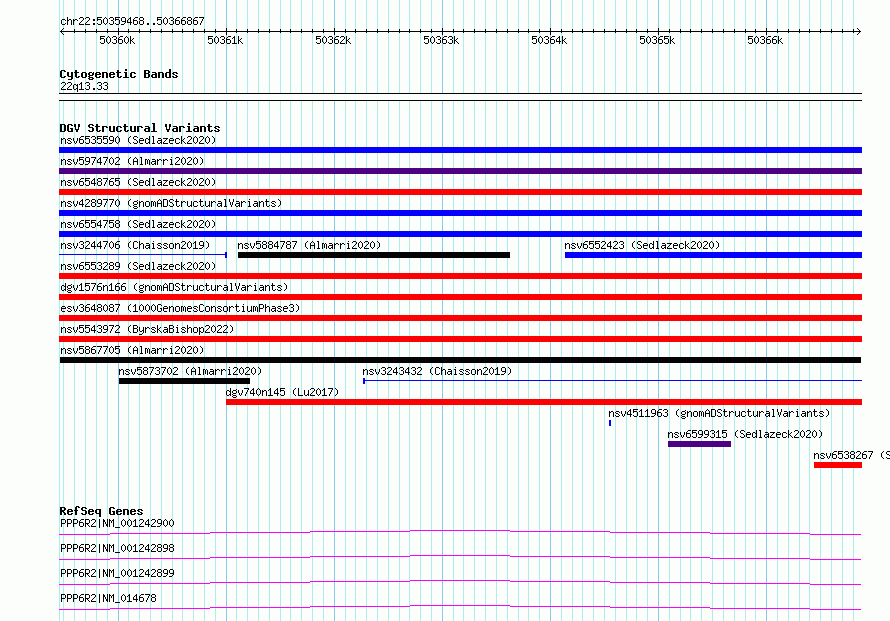Click the Cytogenetic Bands track title
This screenshot has height=621, width=890.
(x=119, y=74)
